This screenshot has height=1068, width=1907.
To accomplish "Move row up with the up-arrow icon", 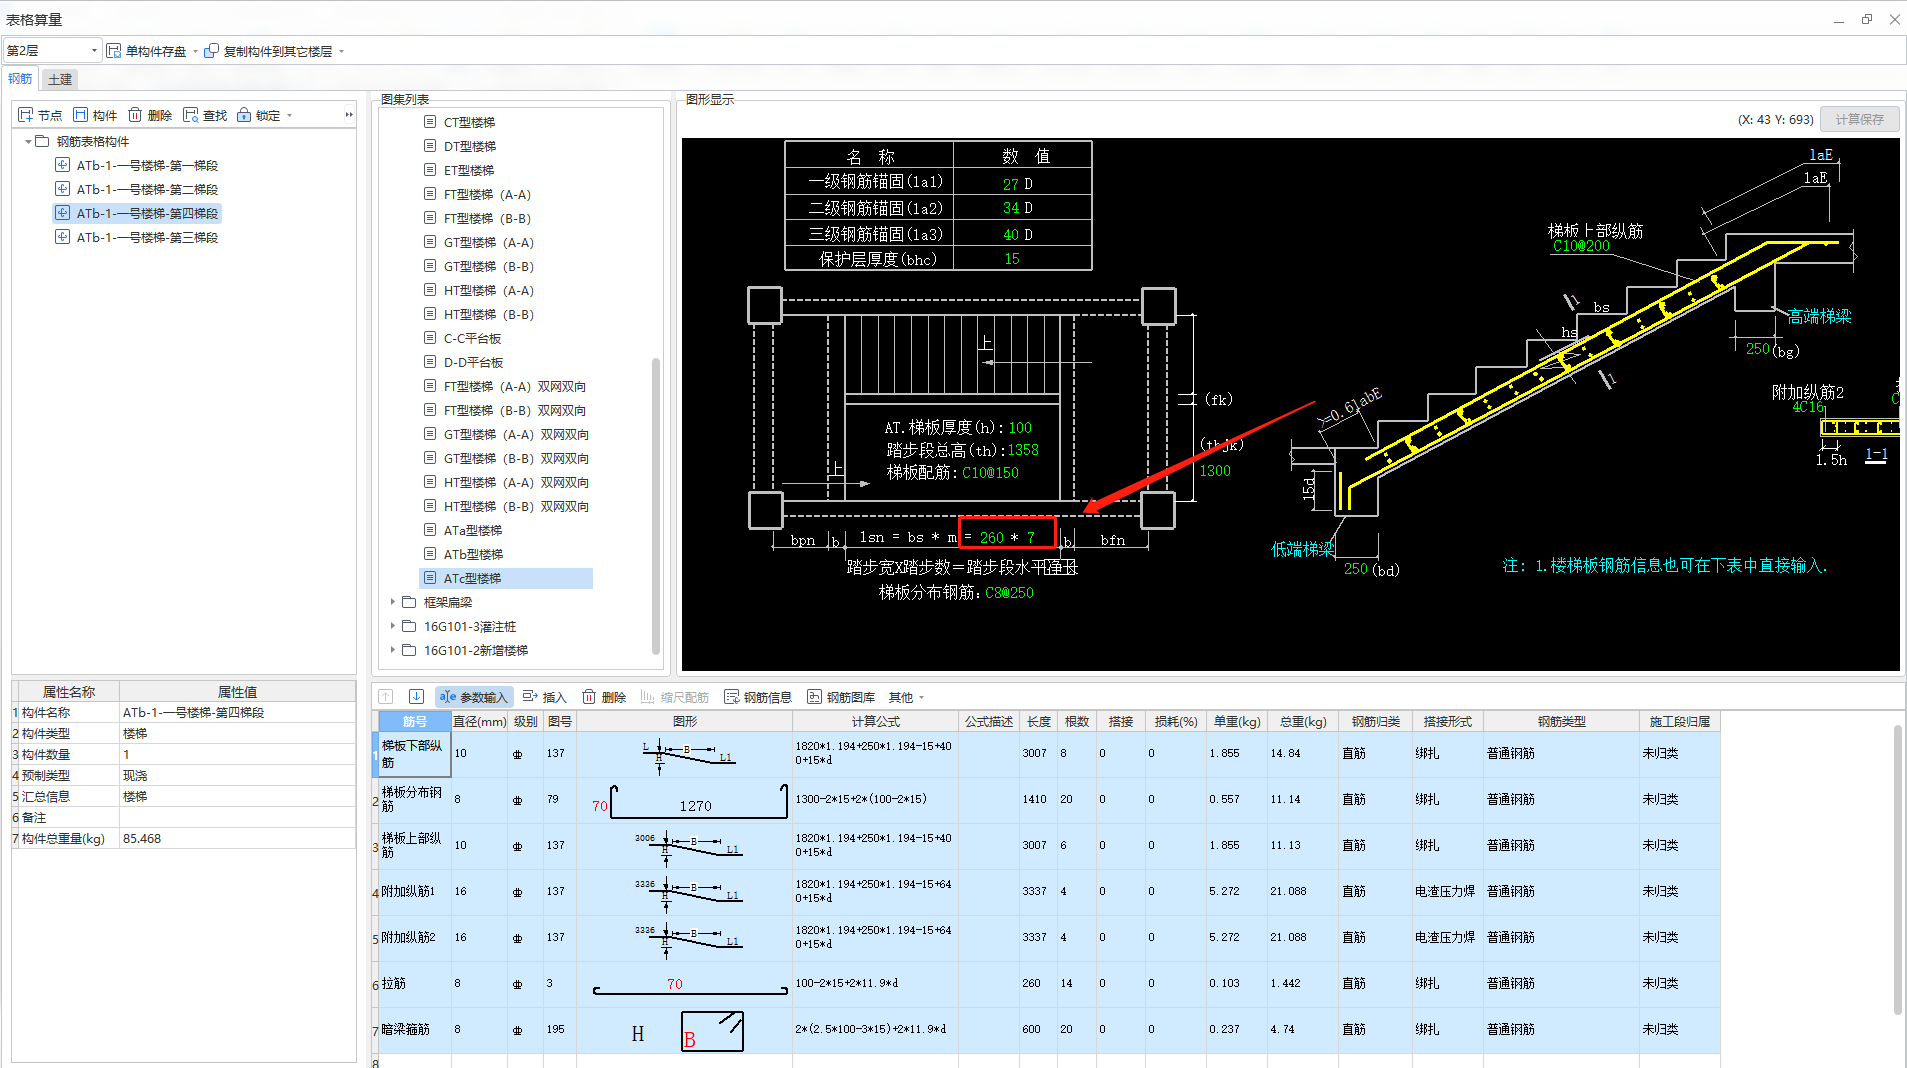I will [386, 697].
